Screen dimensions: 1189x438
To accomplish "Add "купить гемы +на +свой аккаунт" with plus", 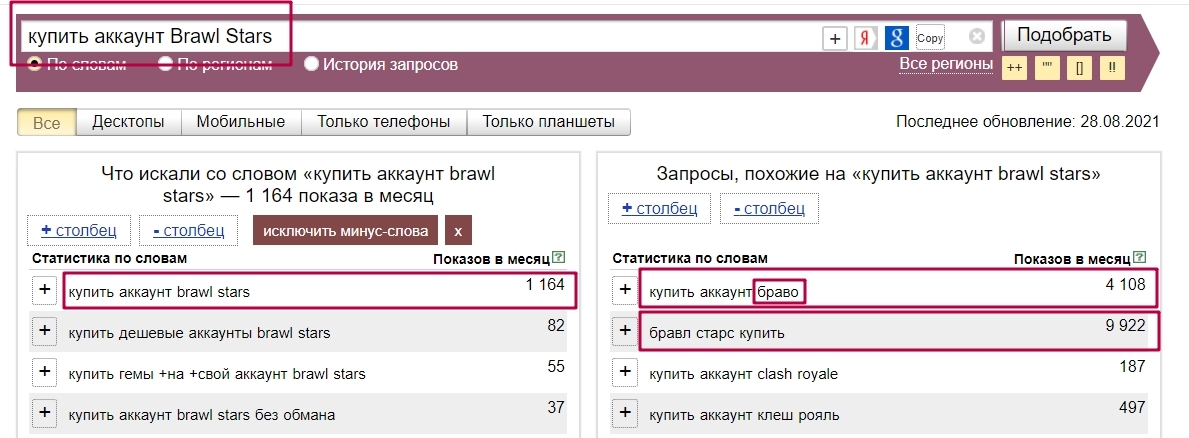I will (x=45, y=372).
